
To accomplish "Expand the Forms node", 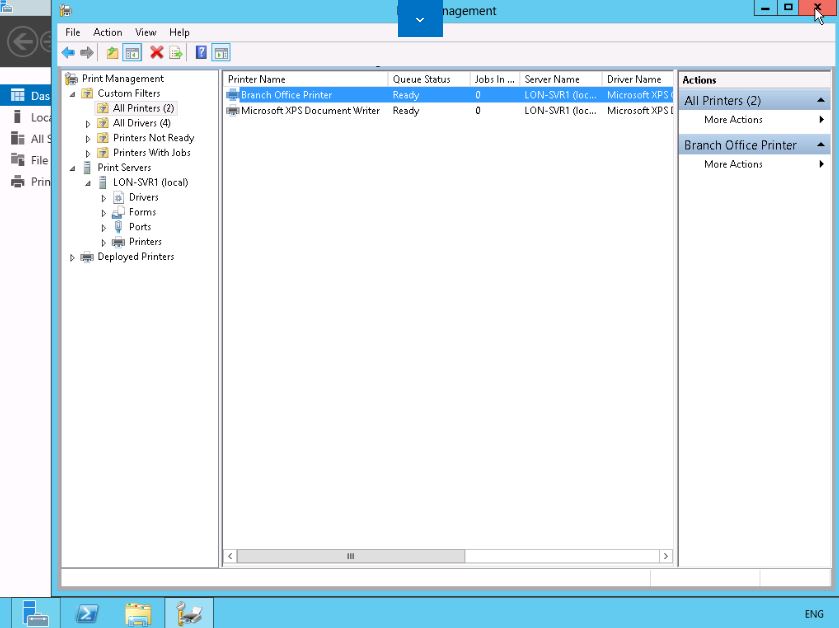I will [x=104, y=213].
